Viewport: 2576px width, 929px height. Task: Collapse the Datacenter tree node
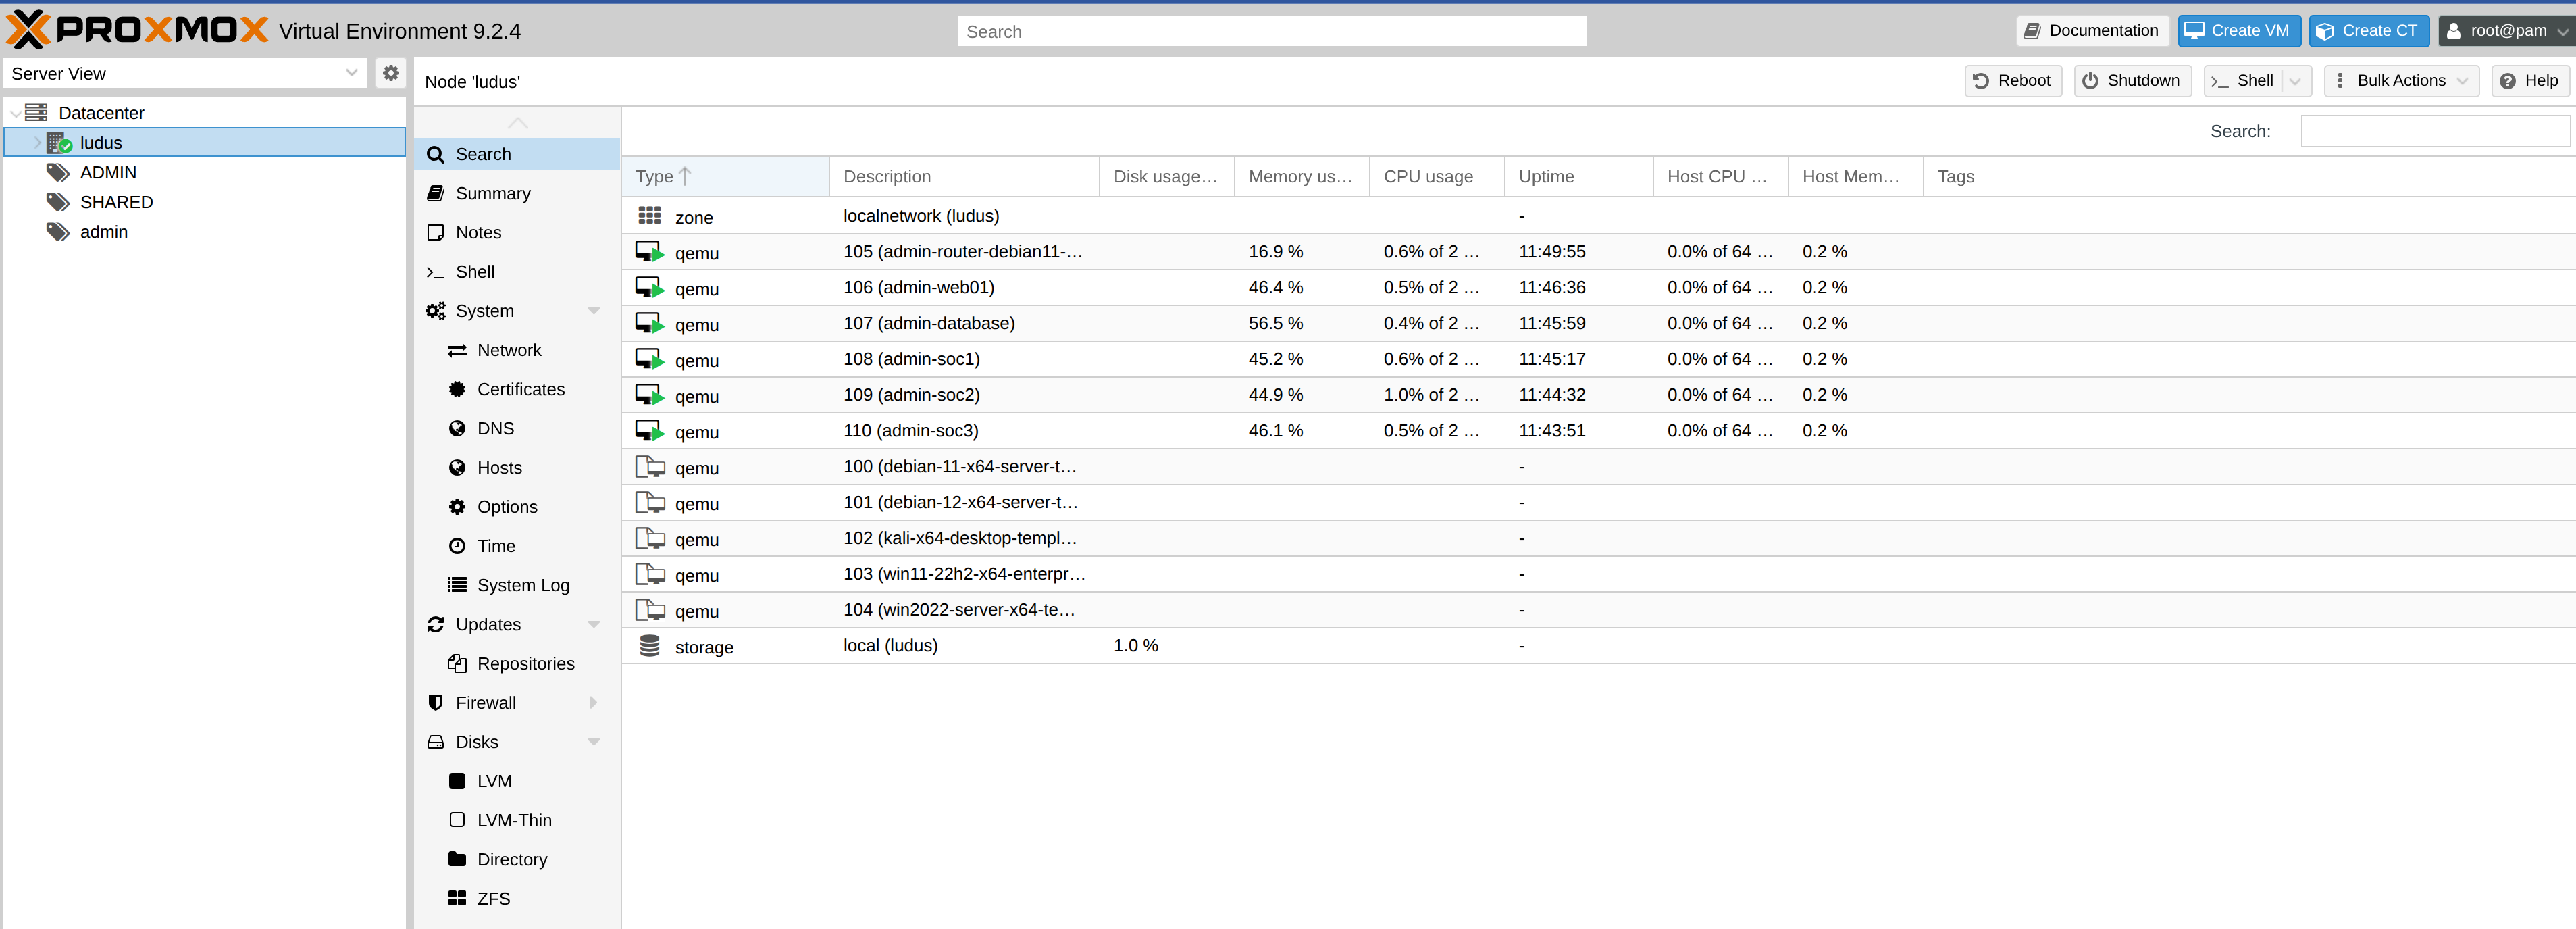15,113
